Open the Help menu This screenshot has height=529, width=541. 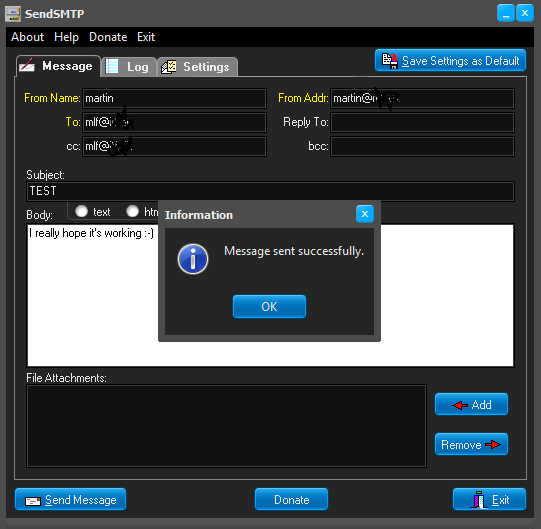click(66, 37)
